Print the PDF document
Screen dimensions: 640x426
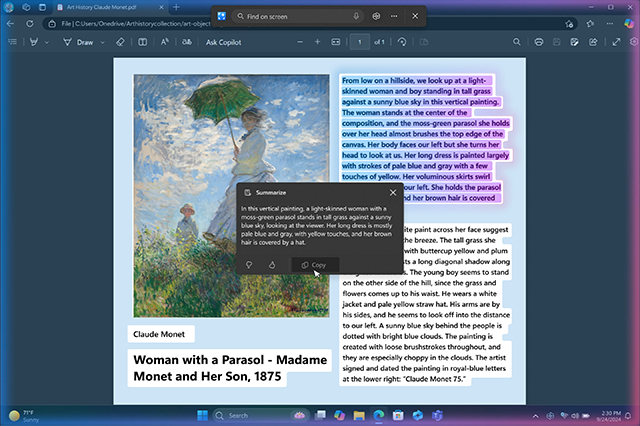tap(539, 42)
